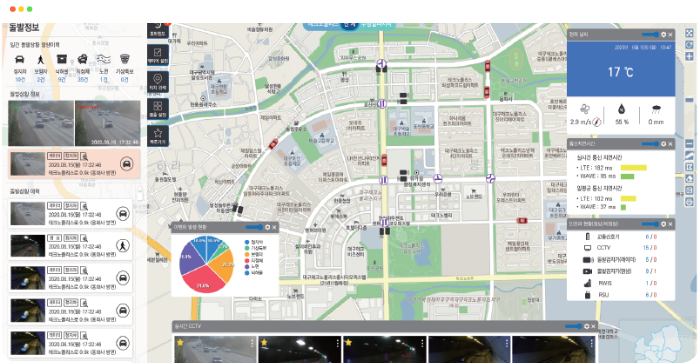Screen dimensions: 700x363
Task: Open the display grid settings sidebar button
Action: tap(158, 108)
